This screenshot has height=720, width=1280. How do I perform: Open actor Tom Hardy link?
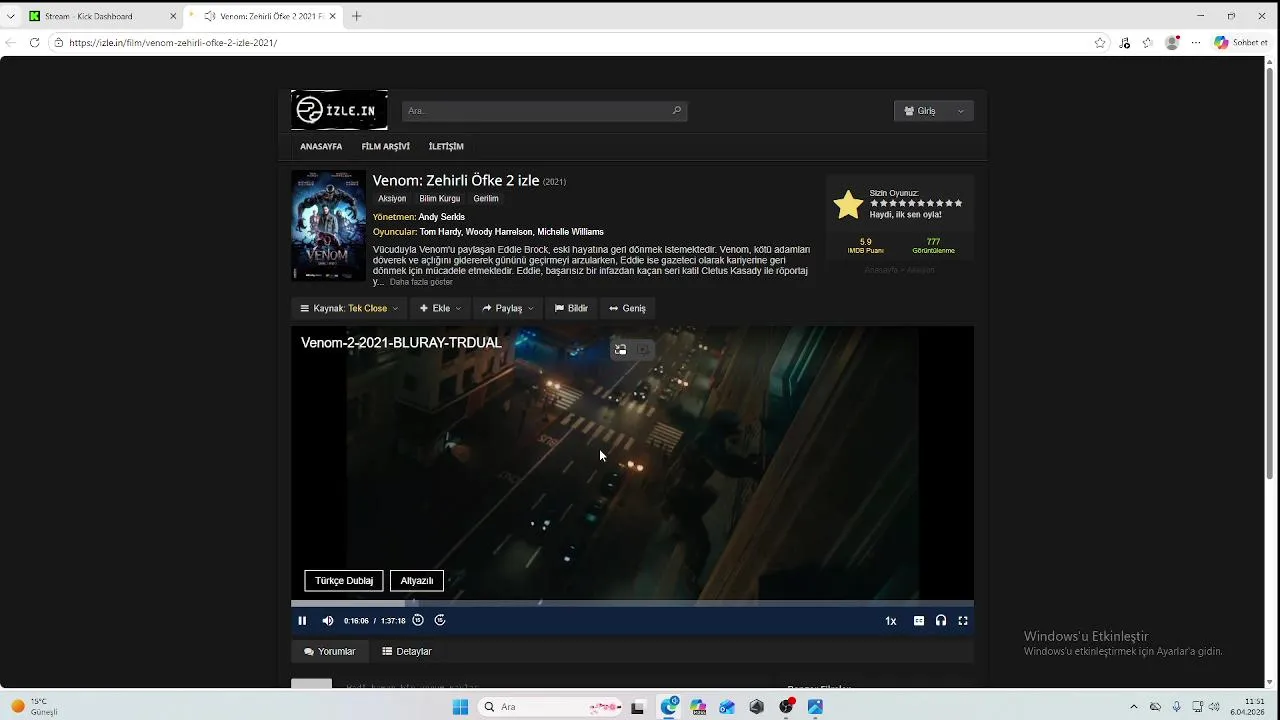440,232
